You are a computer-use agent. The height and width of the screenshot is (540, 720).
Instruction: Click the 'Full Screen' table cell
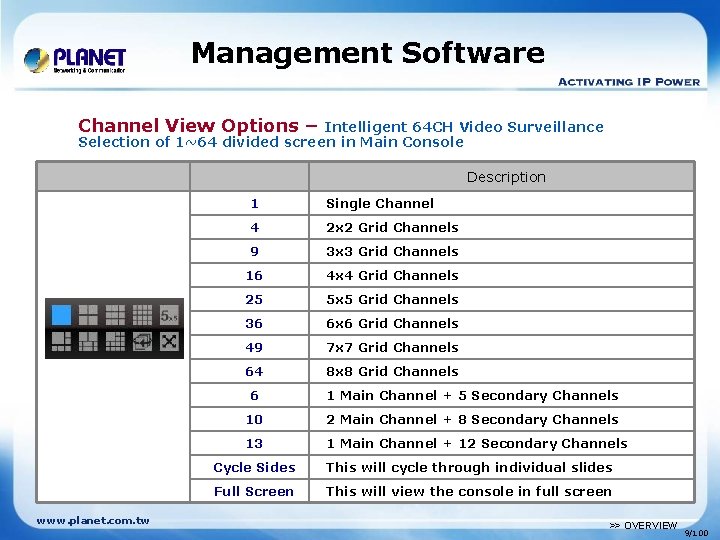pos(249,491)
